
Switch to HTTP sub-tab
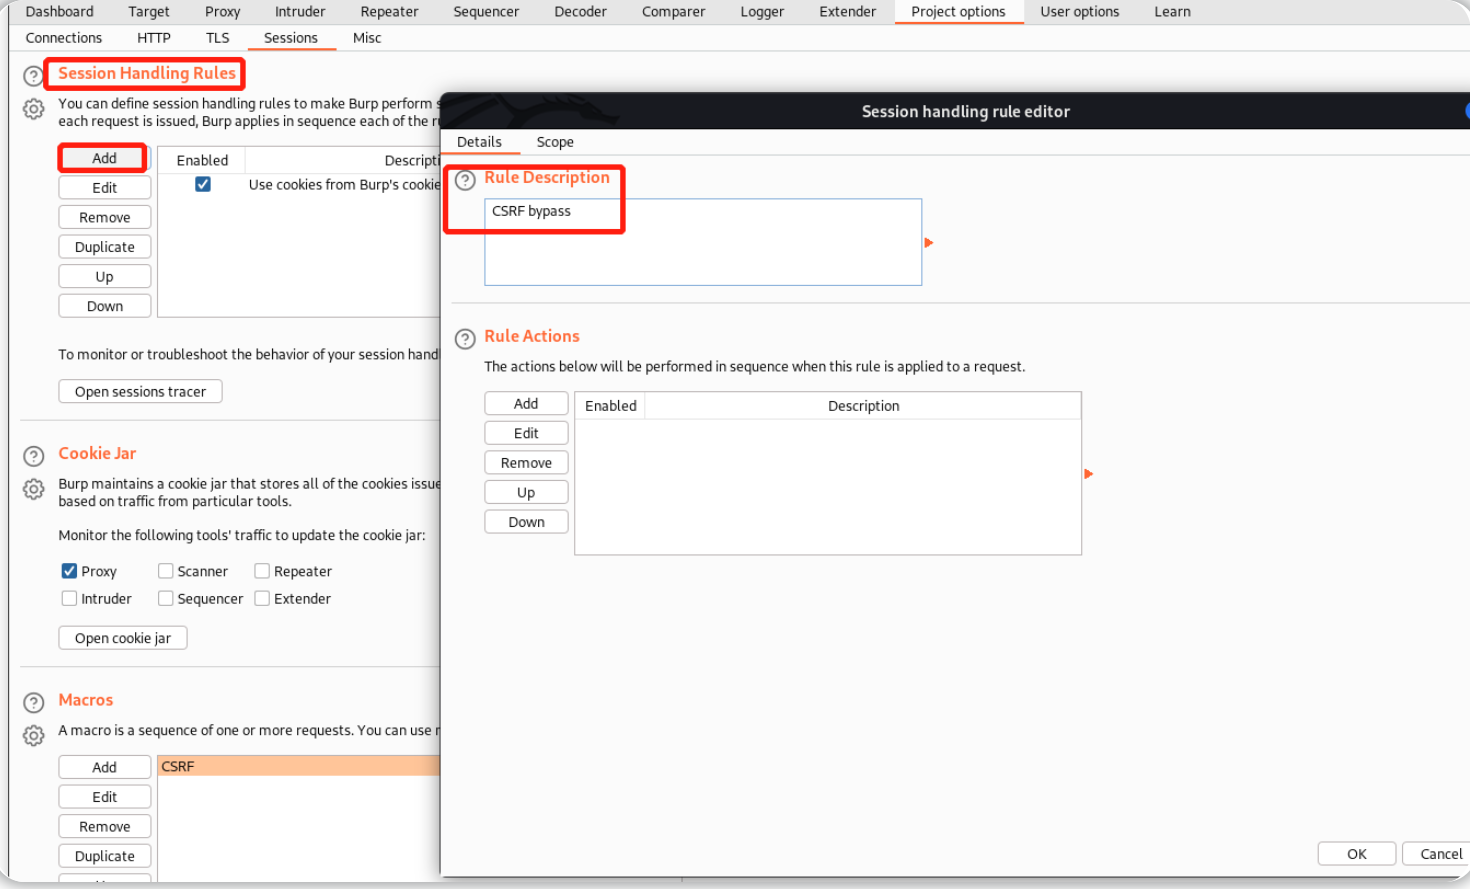click(x=154, y=38)
